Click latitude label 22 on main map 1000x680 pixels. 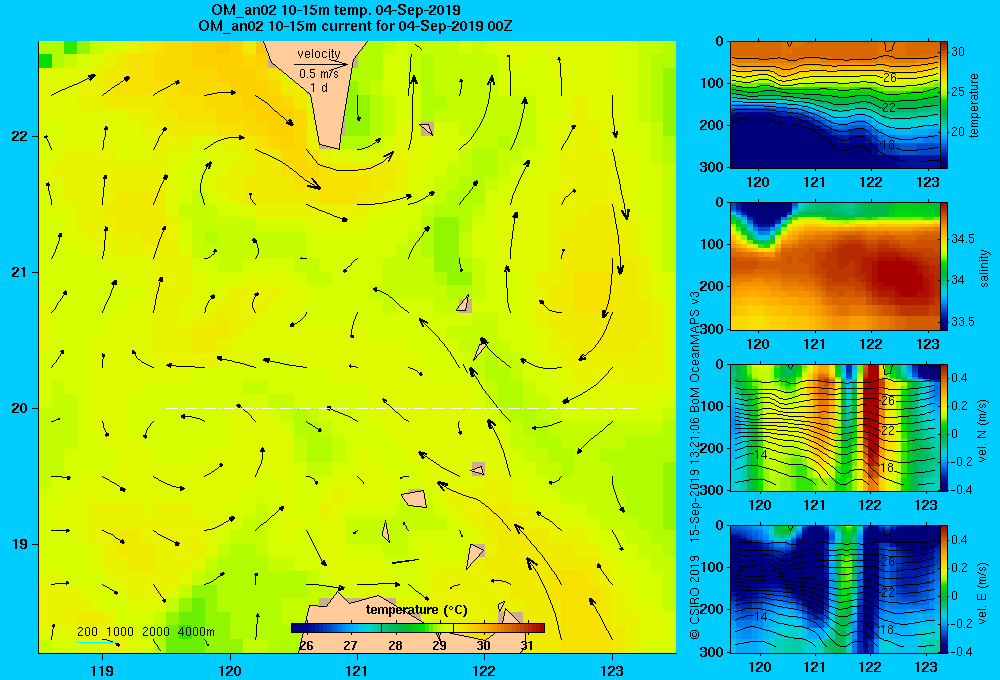(19, 137)
